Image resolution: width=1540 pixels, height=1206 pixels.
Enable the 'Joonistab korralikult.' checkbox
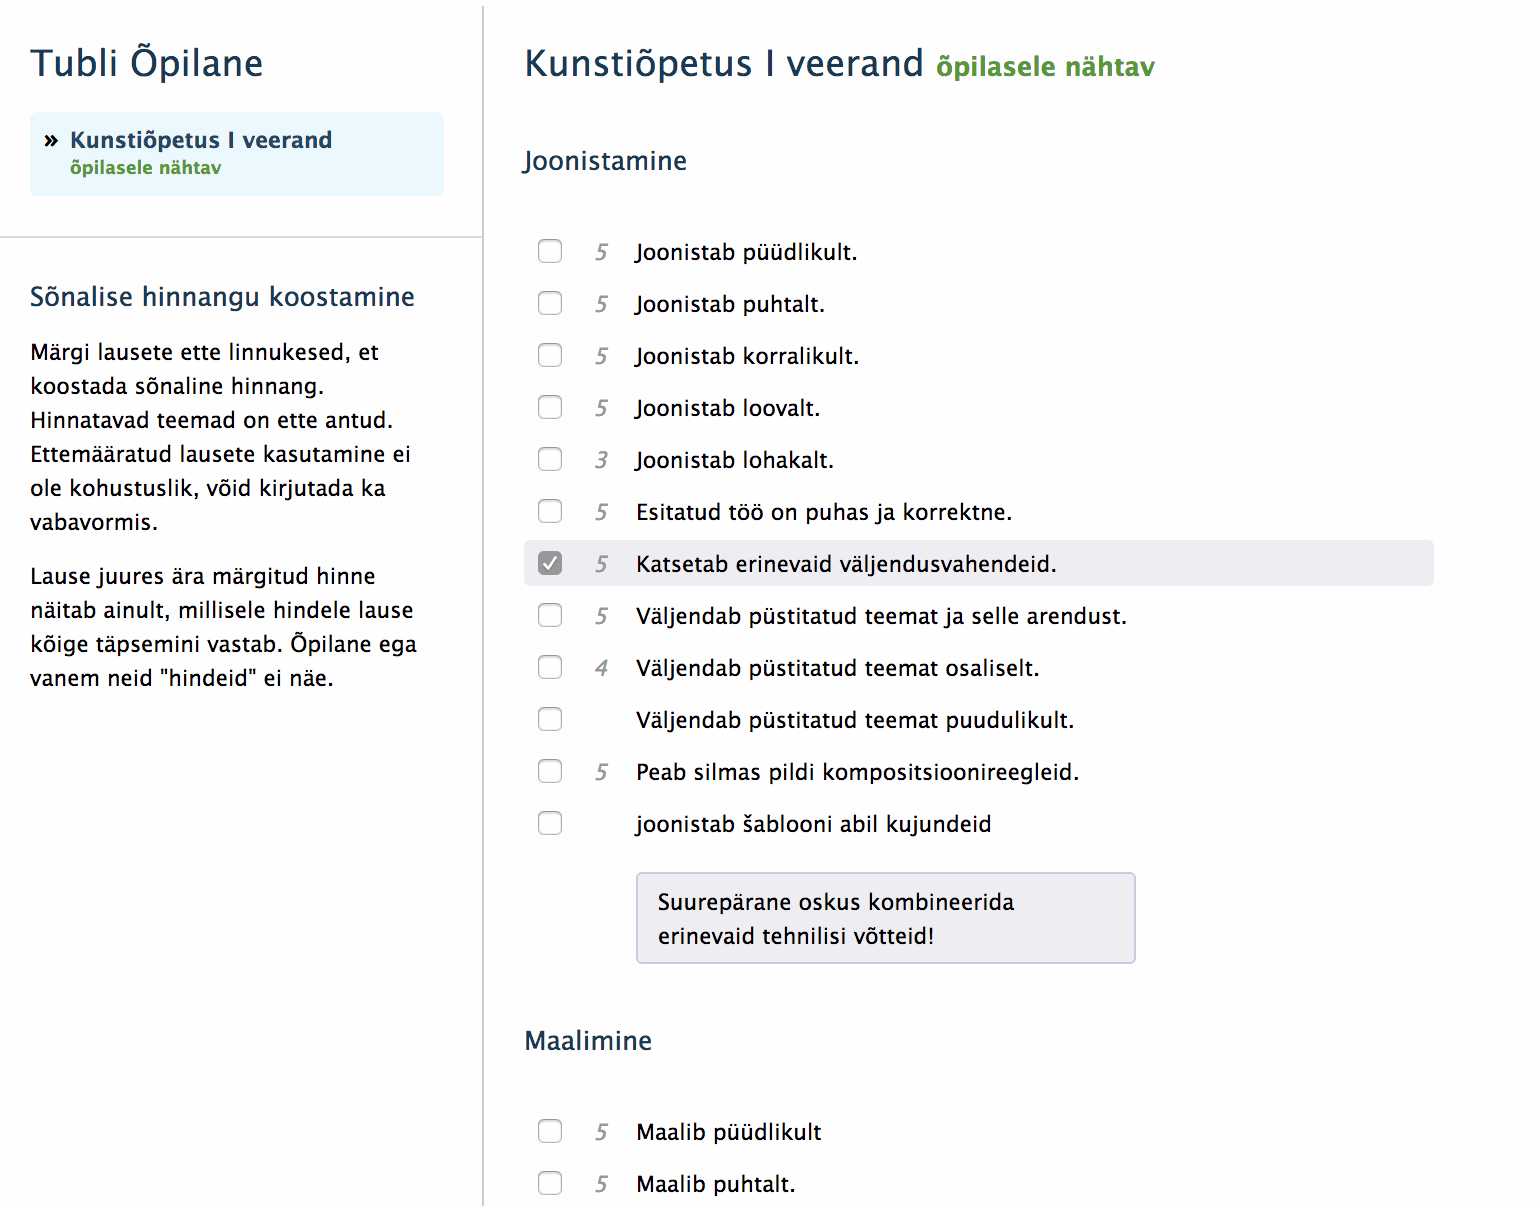pos(550,355)
